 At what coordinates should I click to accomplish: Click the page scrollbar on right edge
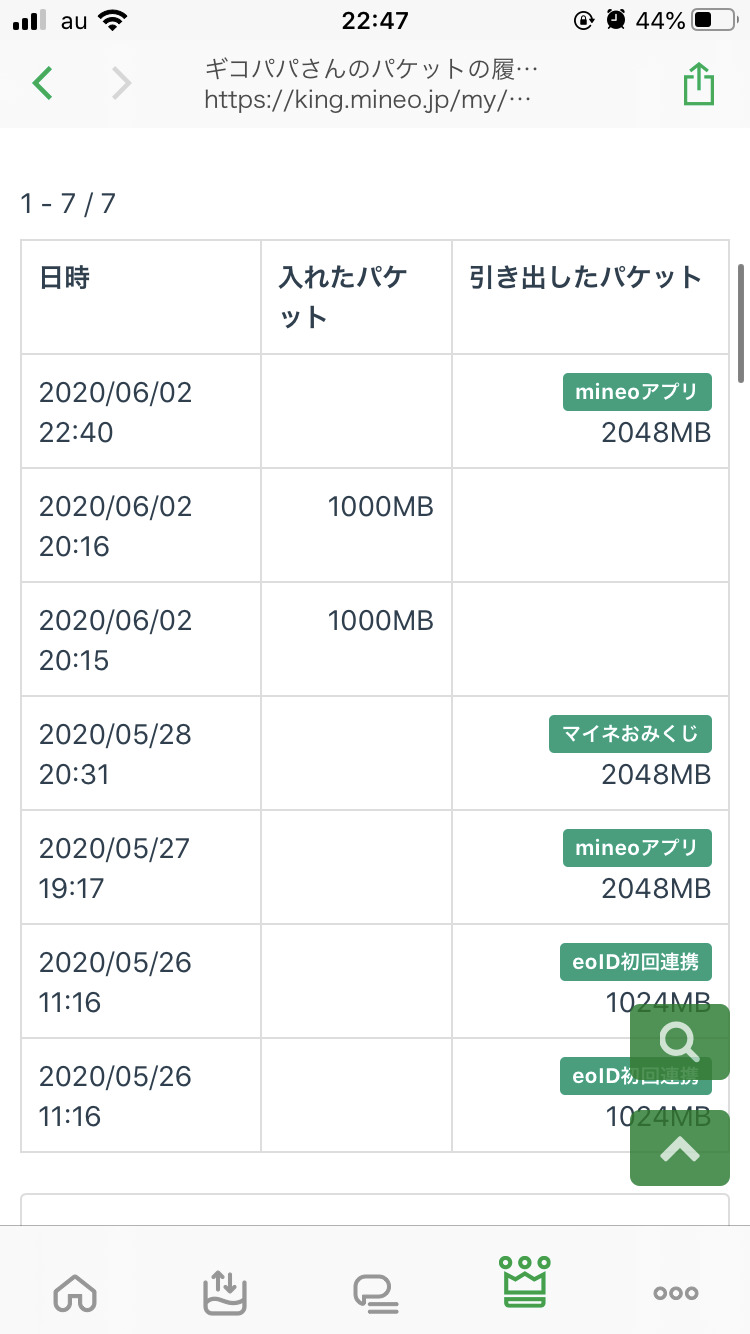[x=741, y=322]
